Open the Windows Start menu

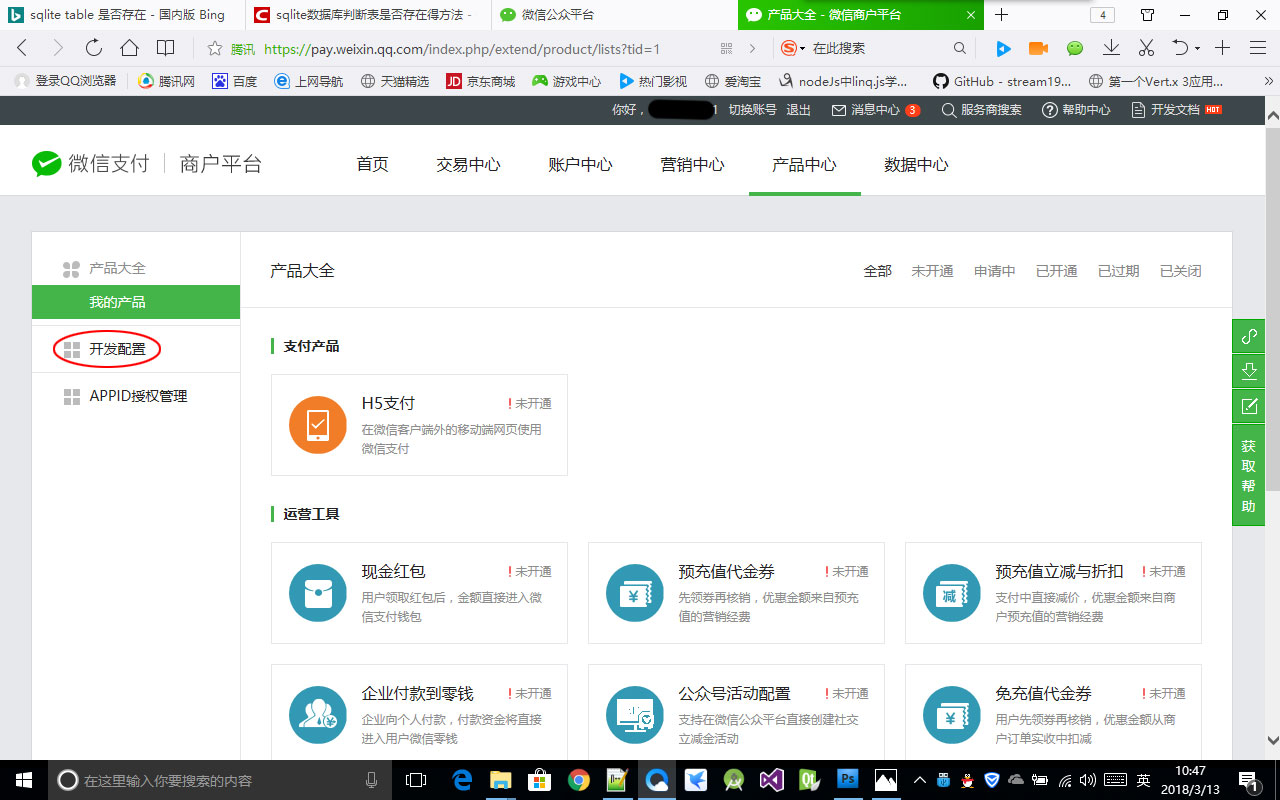[23, 779]
